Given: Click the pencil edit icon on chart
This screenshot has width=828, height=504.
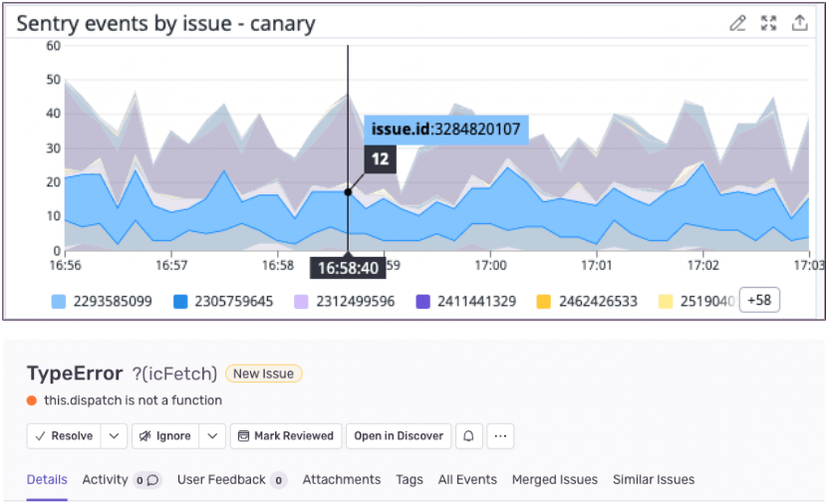Looking at the screenshot, I should (738, 23).
